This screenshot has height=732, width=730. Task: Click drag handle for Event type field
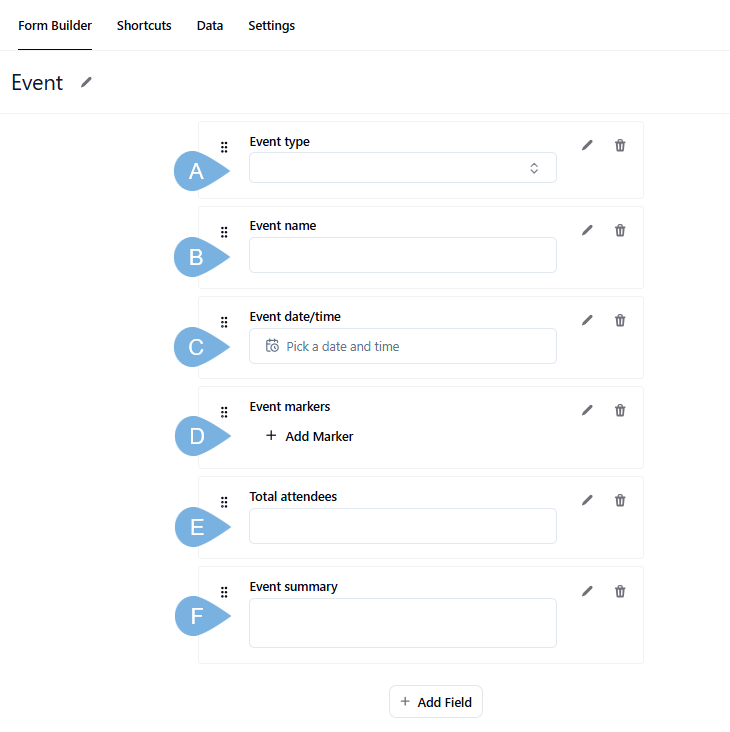tap(224, 147)
